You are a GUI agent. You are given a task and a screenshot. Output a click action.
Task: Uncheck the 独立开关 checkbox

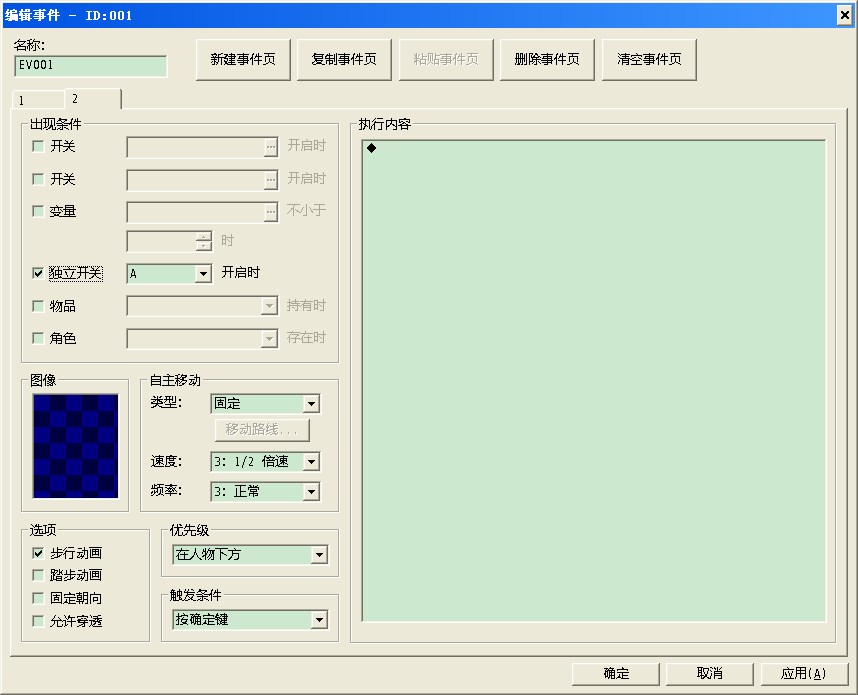pyautogui.click(x=38, y=273)
